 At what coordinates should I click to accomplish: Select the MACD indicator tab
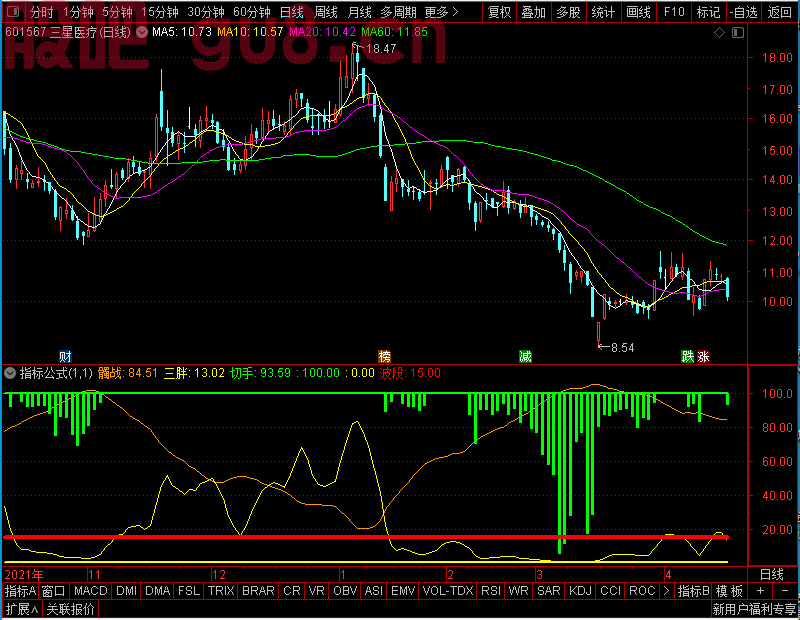click(91, 591)
